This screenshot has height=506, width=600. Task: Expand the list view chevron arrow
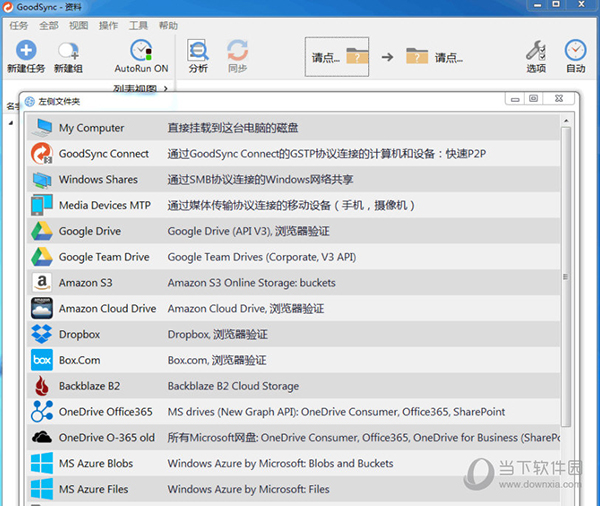pyautogui.click(x=165, y=88)
